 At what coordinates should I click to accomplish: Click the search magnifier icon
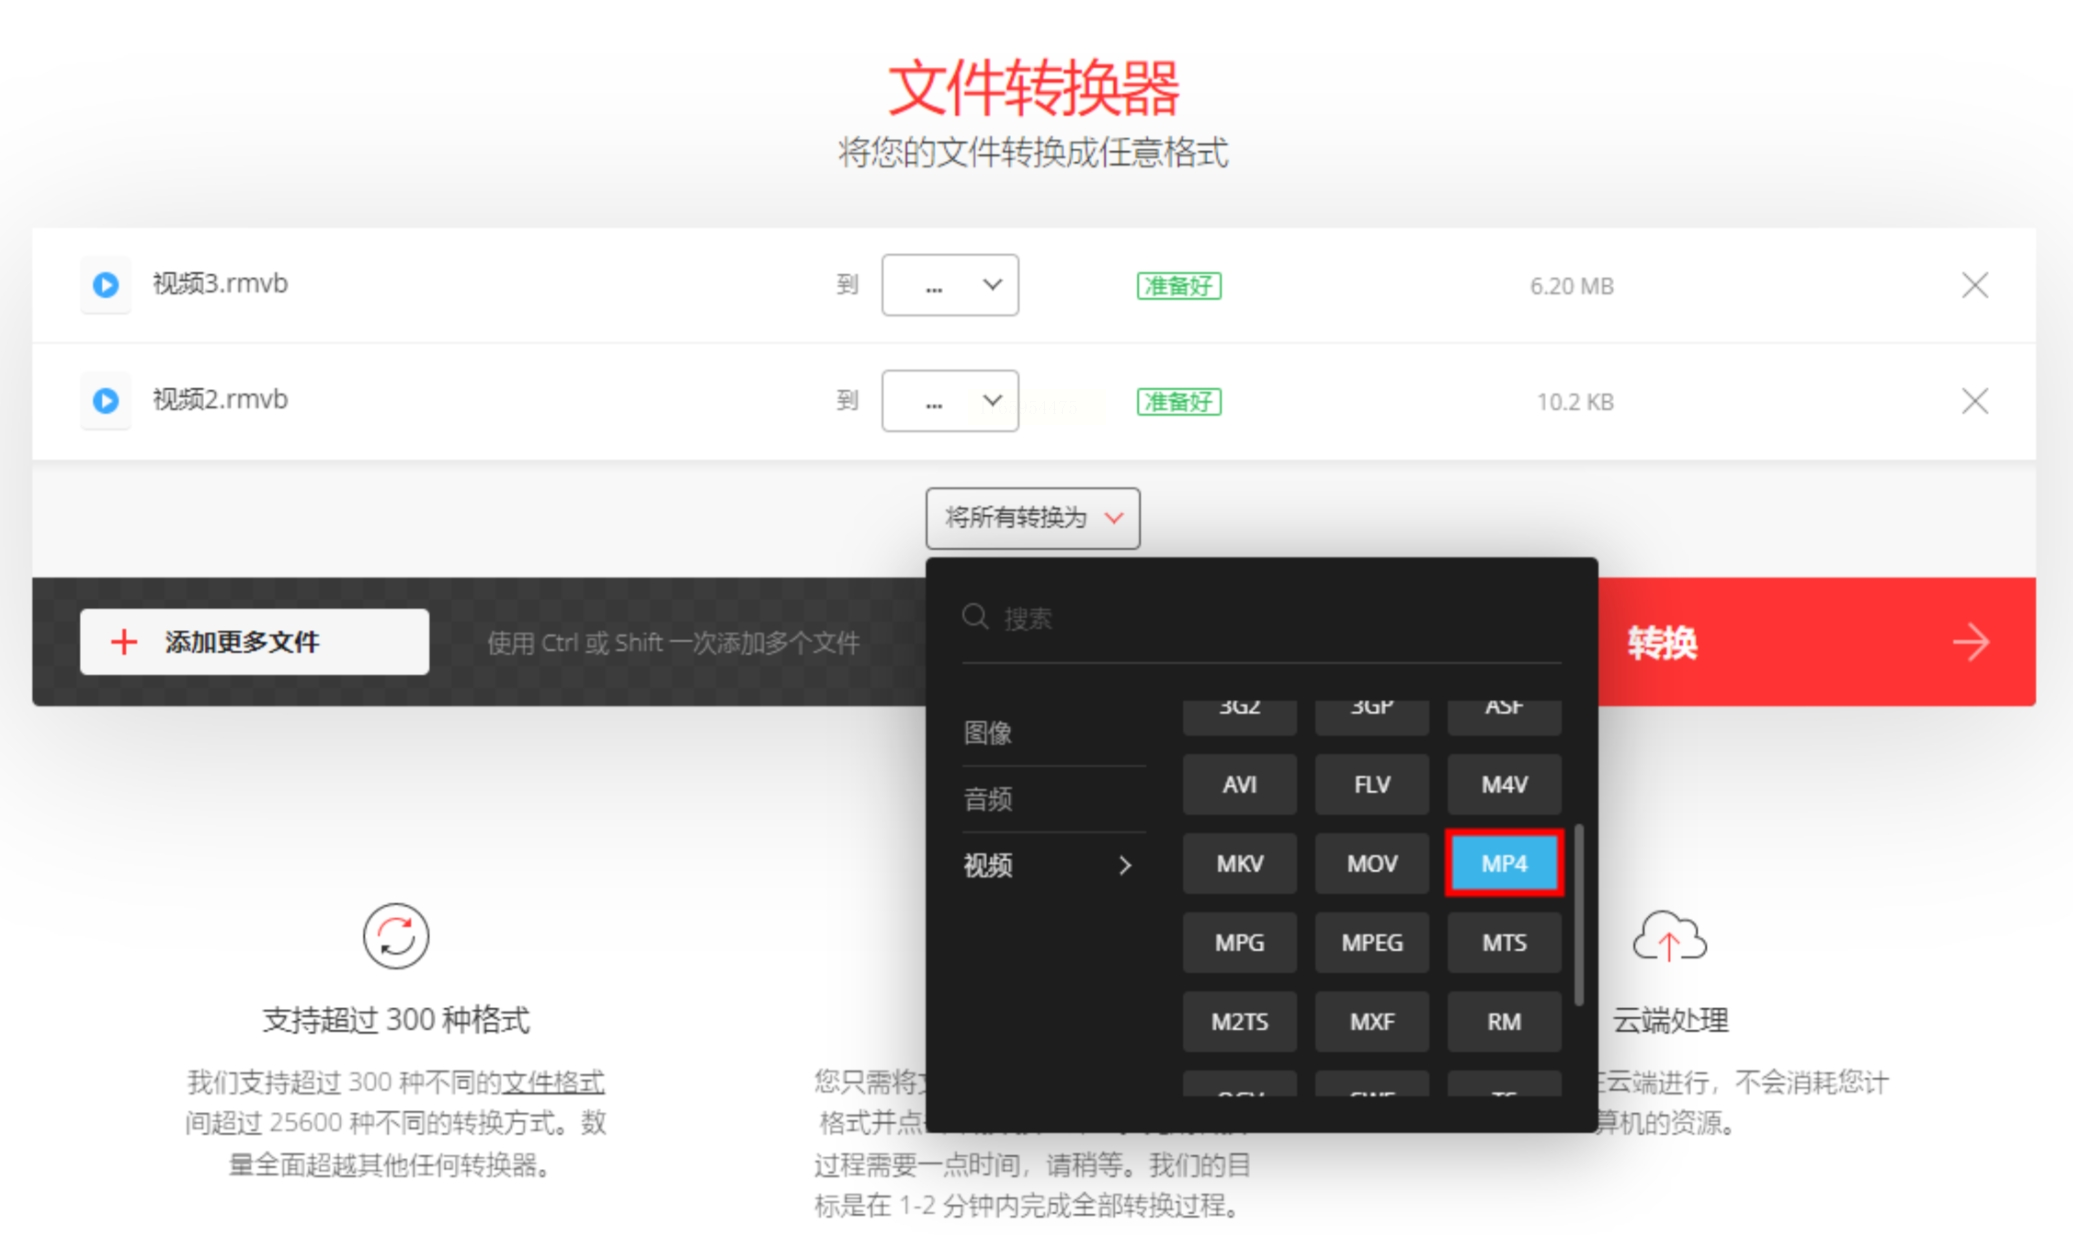point(975,617)
